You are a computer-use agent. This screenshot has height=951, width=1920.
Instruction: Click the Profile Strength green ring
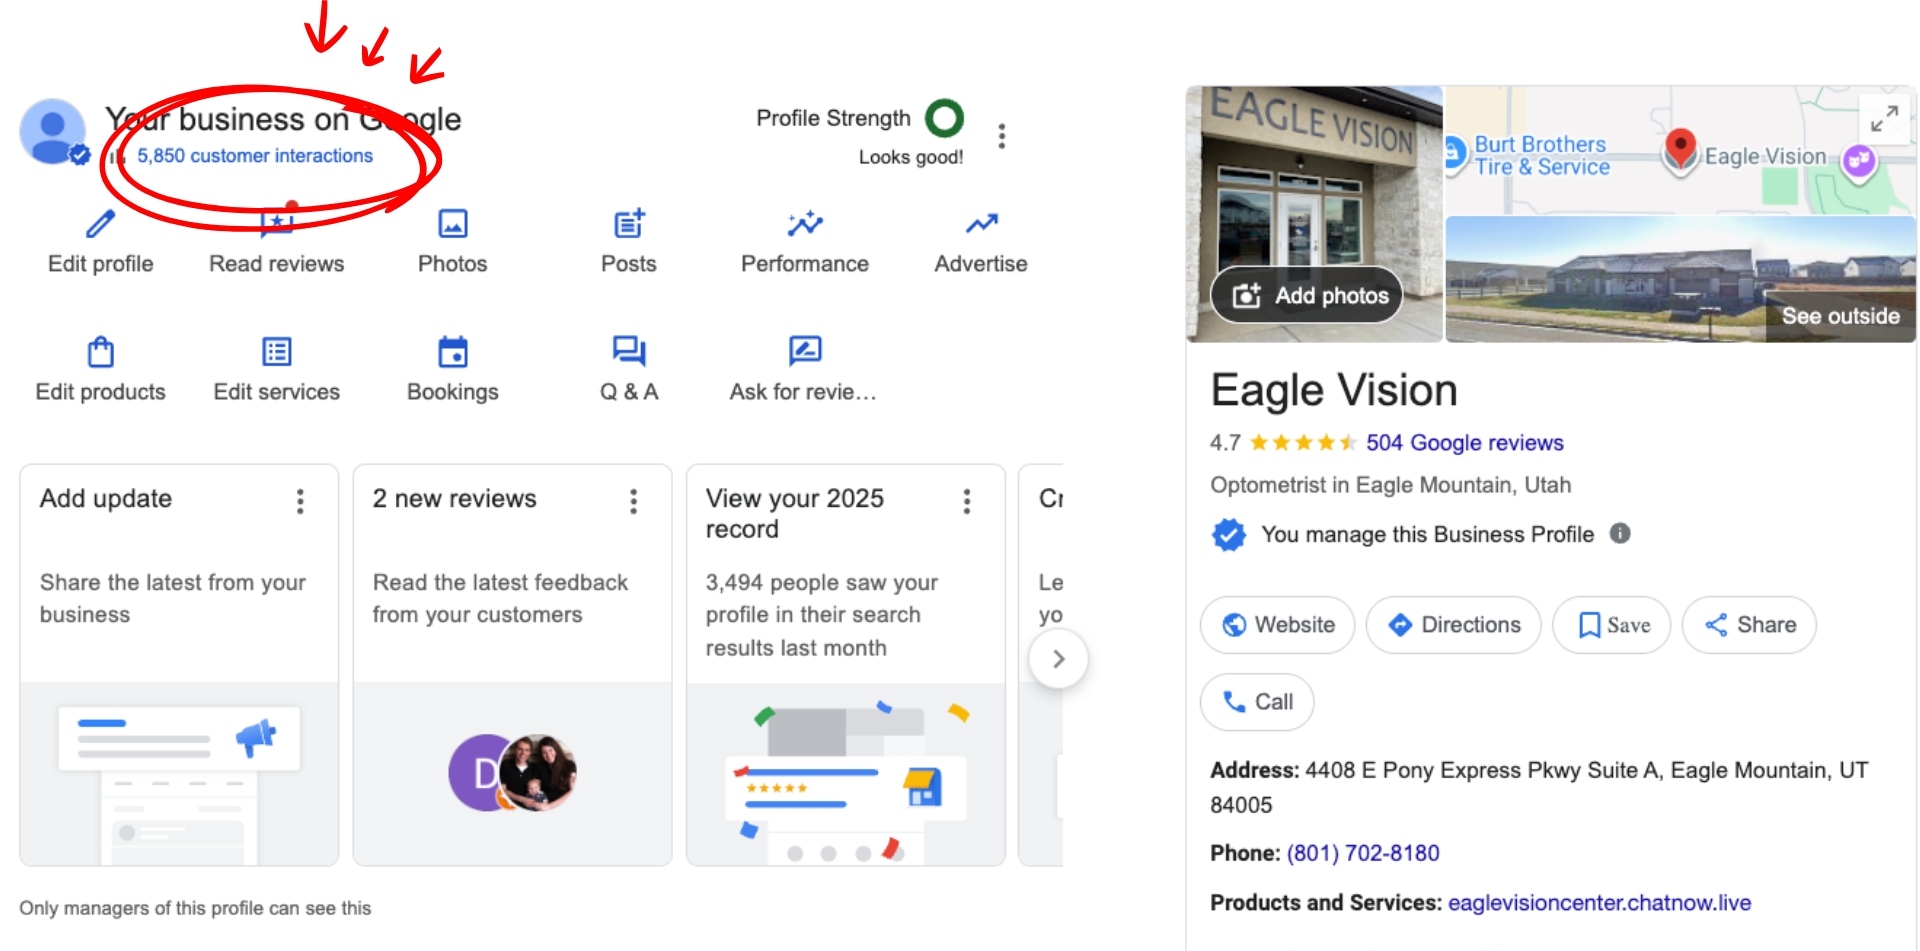[x=944, y=118]
